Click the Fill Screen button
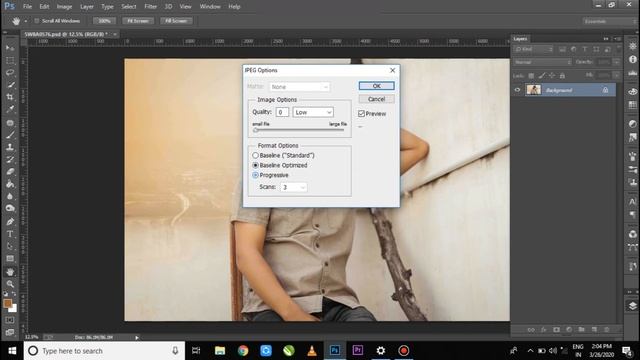The image size is (640, 360). pos(176,21)
